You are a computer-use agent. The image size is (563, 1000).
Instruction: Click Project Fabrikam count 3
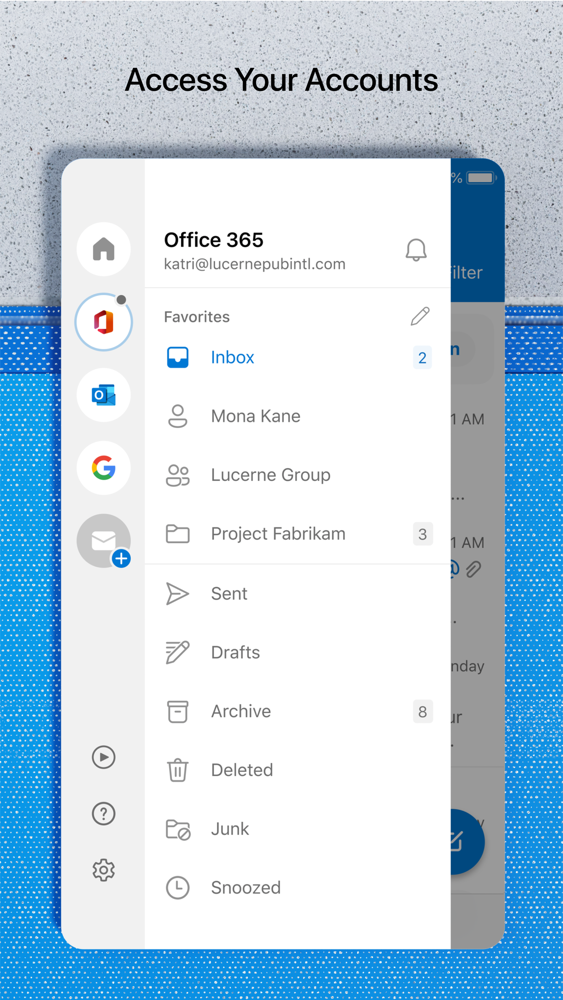click(422, 534)
